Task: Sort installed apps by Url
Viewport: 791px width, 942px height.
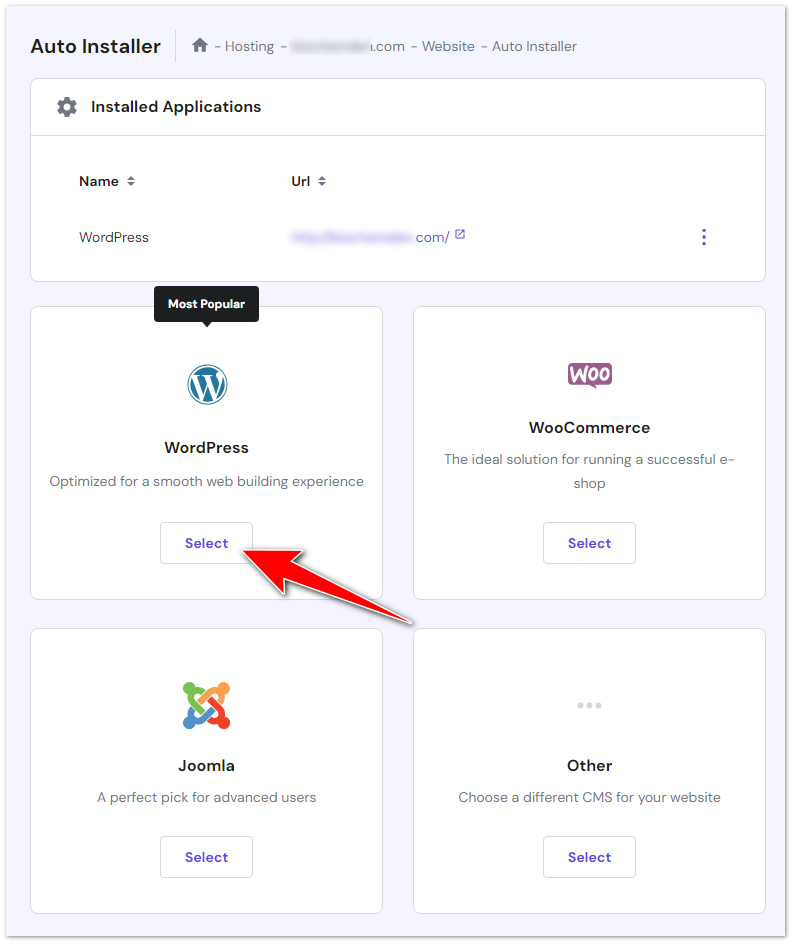Action: (x=309, y=181)
